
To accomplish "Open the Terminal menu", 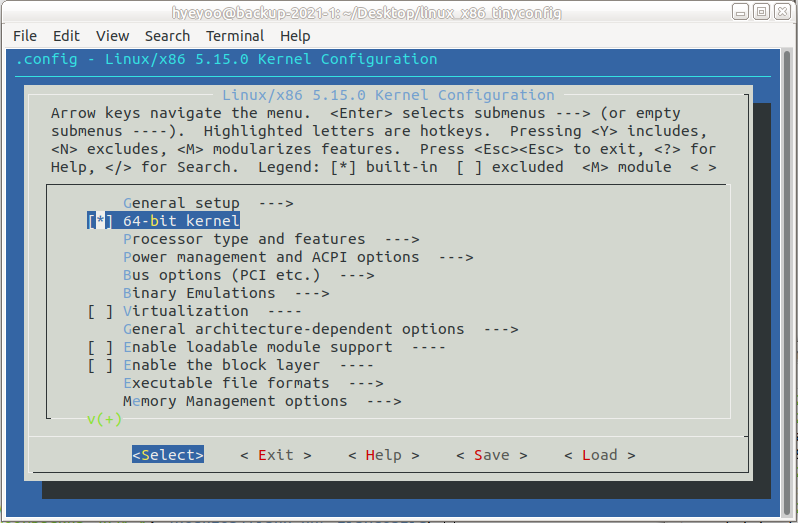I will tap(235, 36).
